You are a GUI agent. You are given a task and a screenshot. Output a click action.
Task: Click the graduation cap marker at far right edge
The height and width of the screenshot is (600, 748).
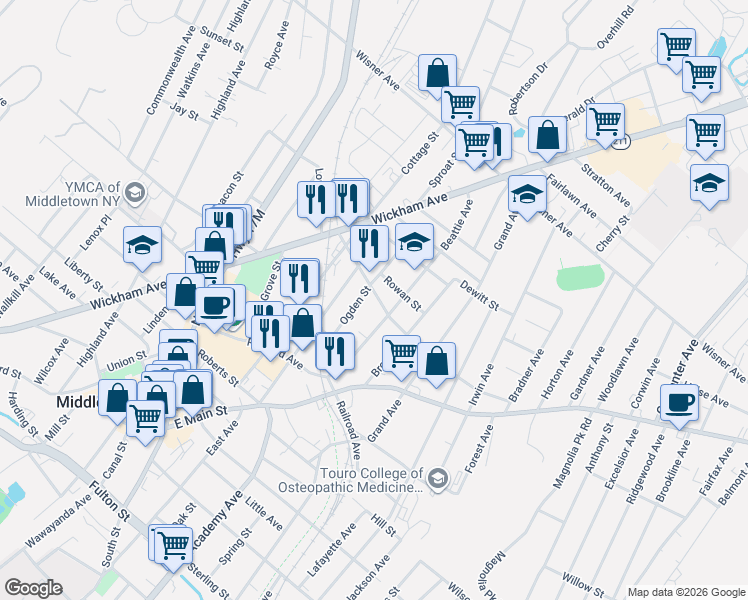709,184
